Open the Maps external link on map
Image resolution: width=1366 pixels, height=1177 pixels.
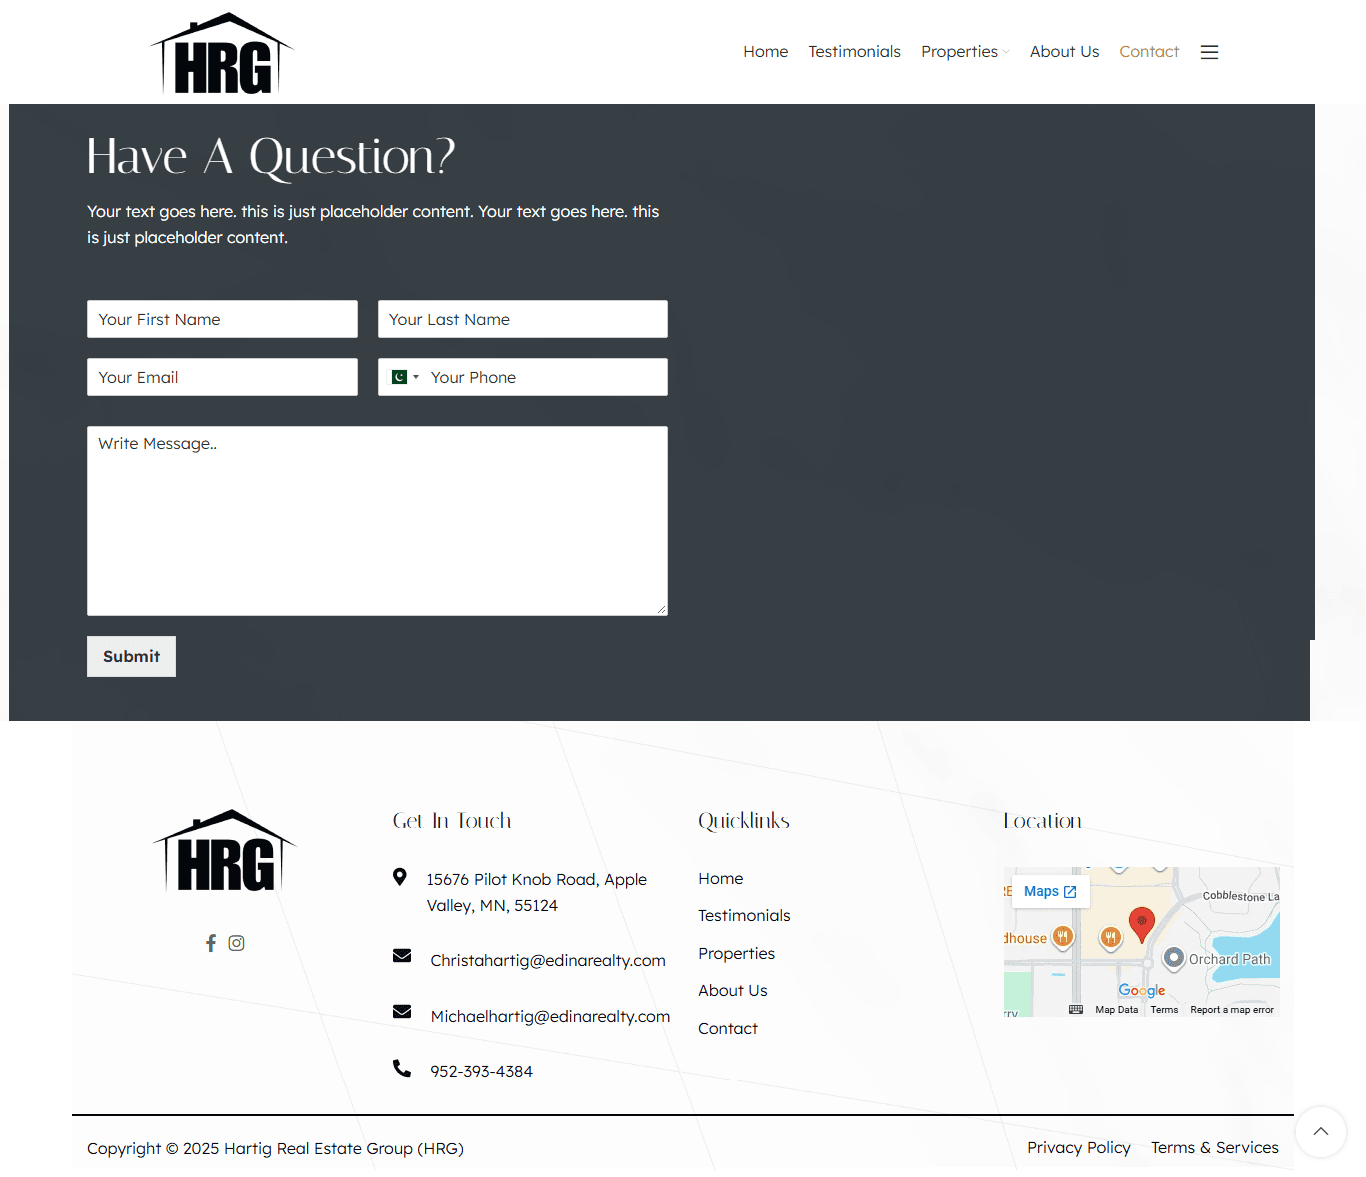[x=1050, y=891]
